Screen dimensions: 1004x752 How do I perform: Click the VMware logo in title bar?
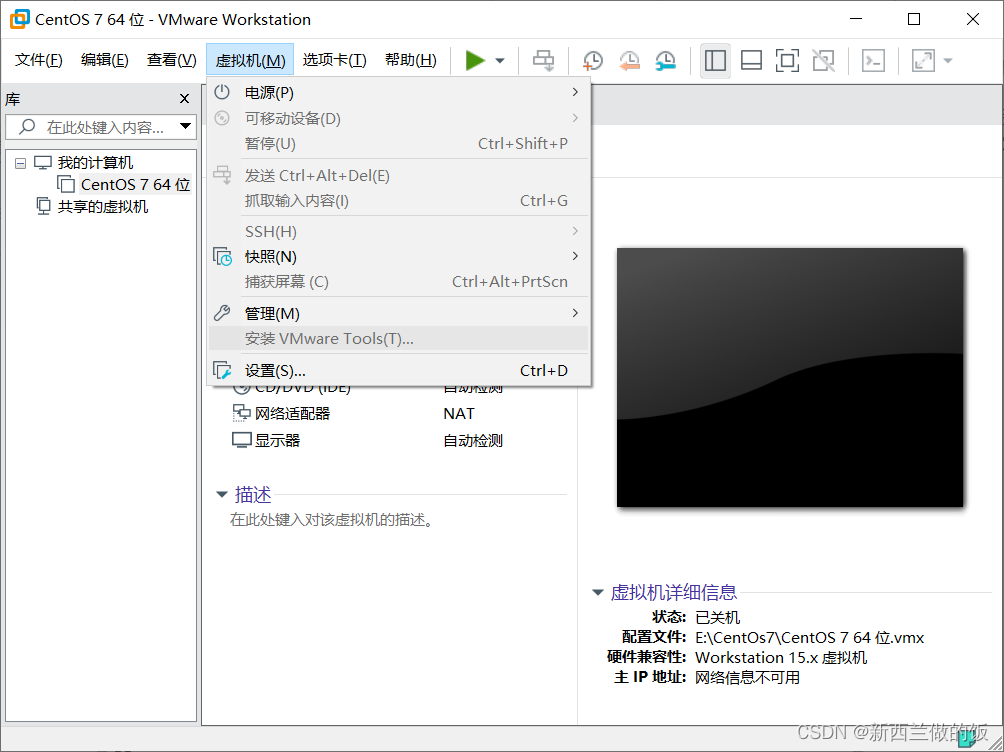(x=19, y=19)
